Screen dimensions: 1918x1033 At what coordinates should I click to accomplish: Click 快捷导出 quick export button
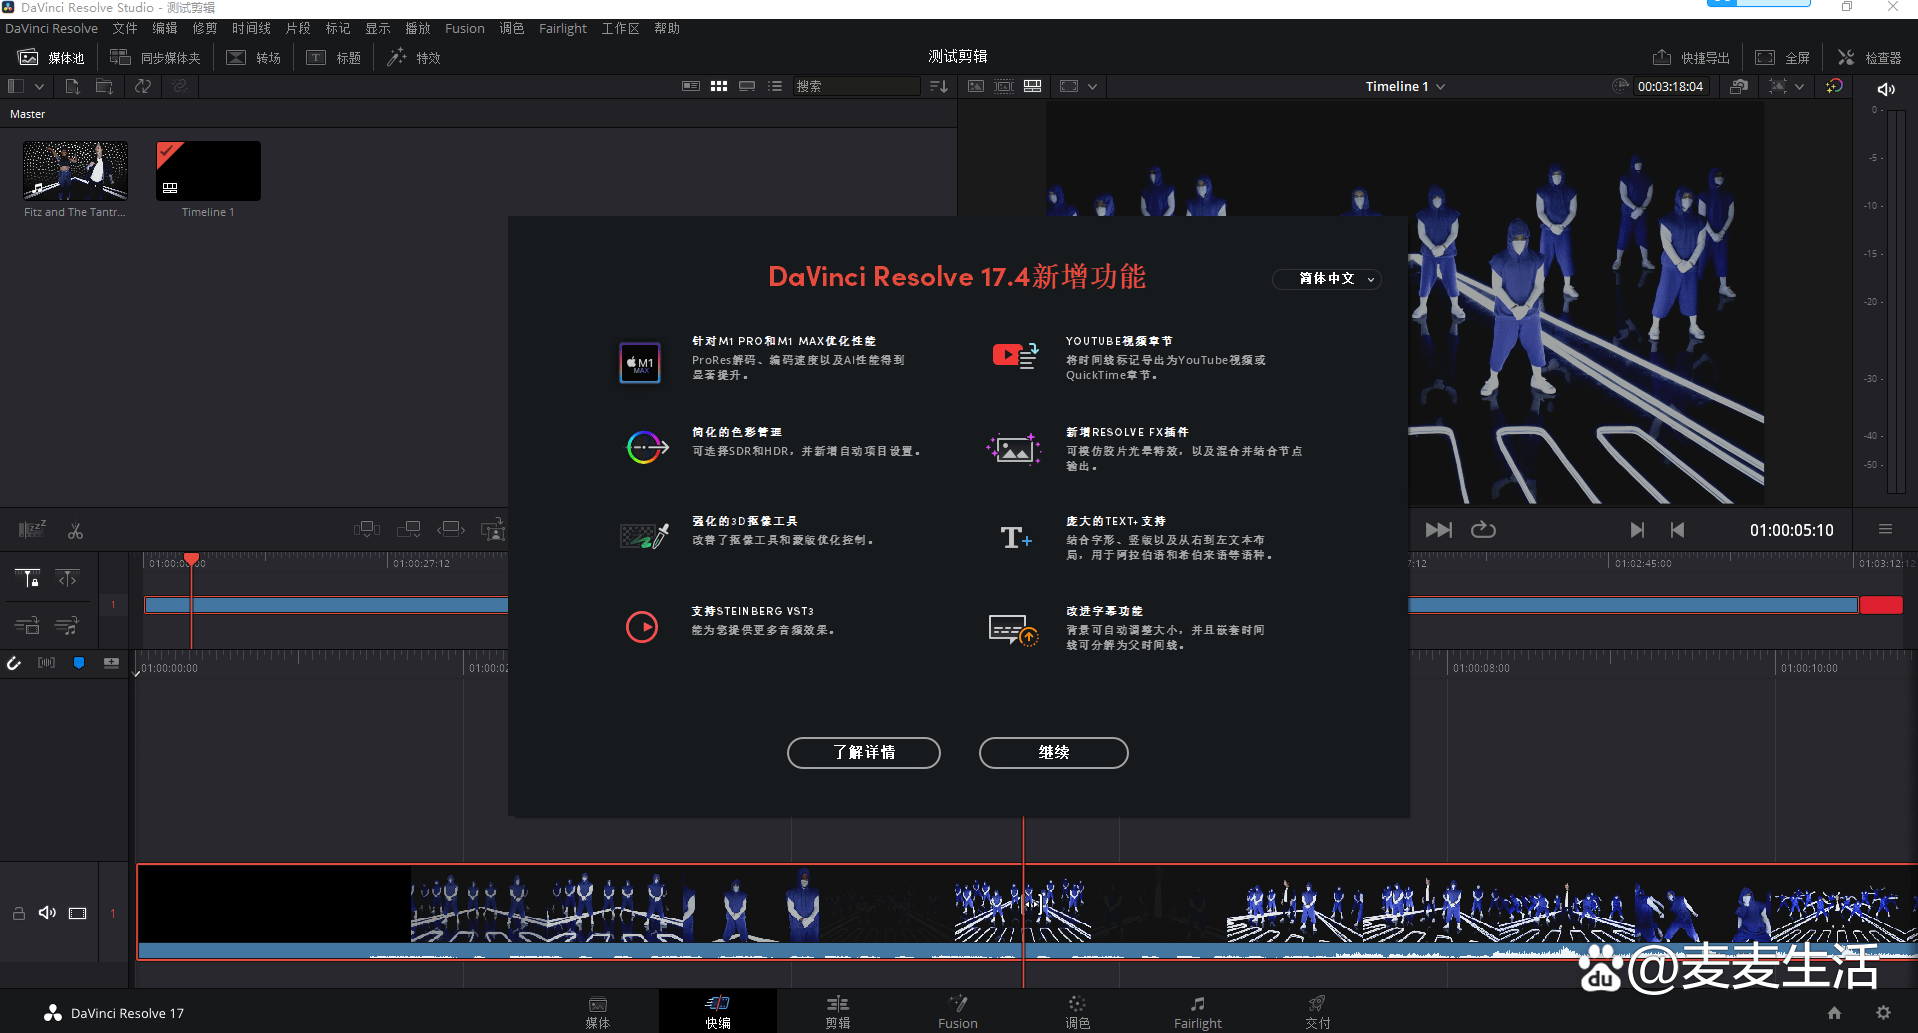(1691, 58)
